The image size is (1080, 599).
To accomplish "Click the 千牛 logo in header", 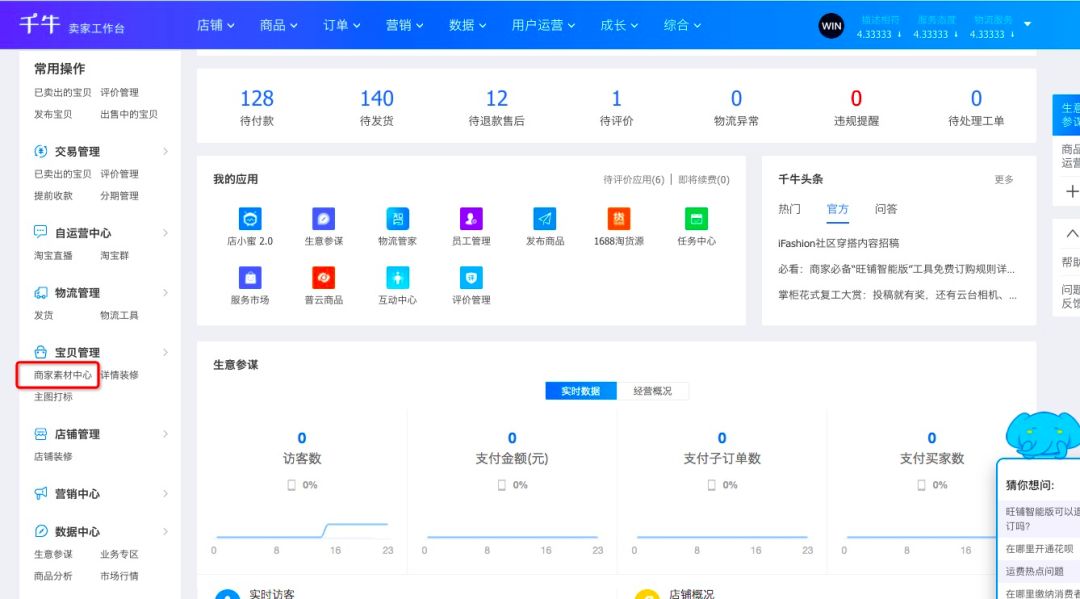I will [39, 24].
